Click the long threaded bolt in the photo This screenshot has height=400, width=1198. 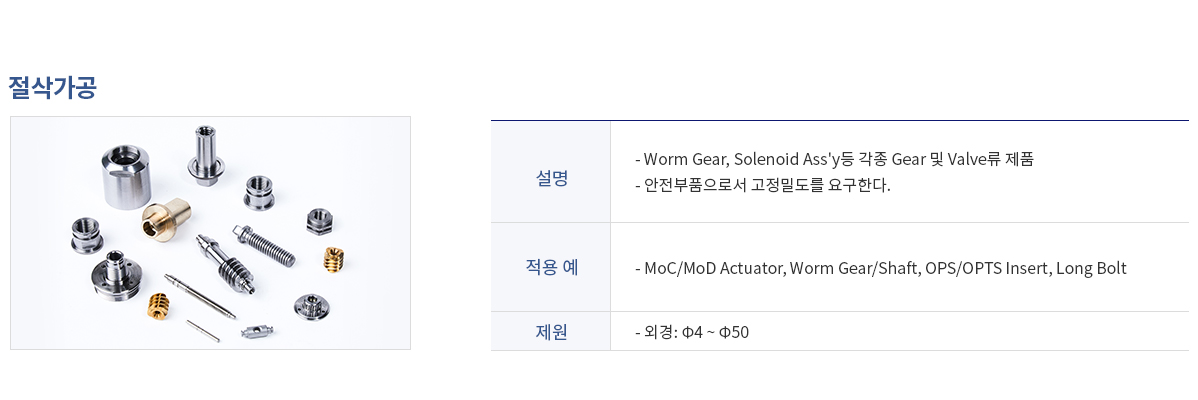(264, 245)
